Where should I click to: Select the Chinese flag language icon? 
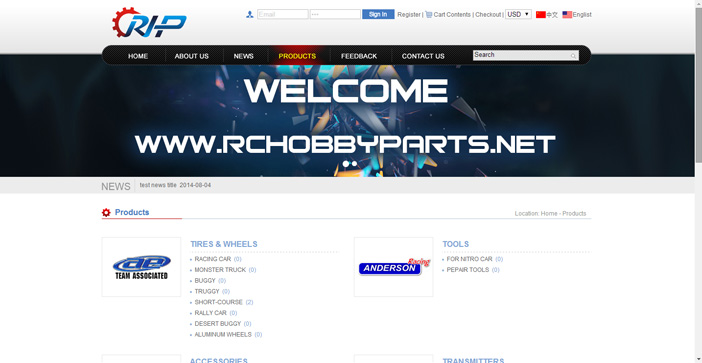click(x=541, y=14)
